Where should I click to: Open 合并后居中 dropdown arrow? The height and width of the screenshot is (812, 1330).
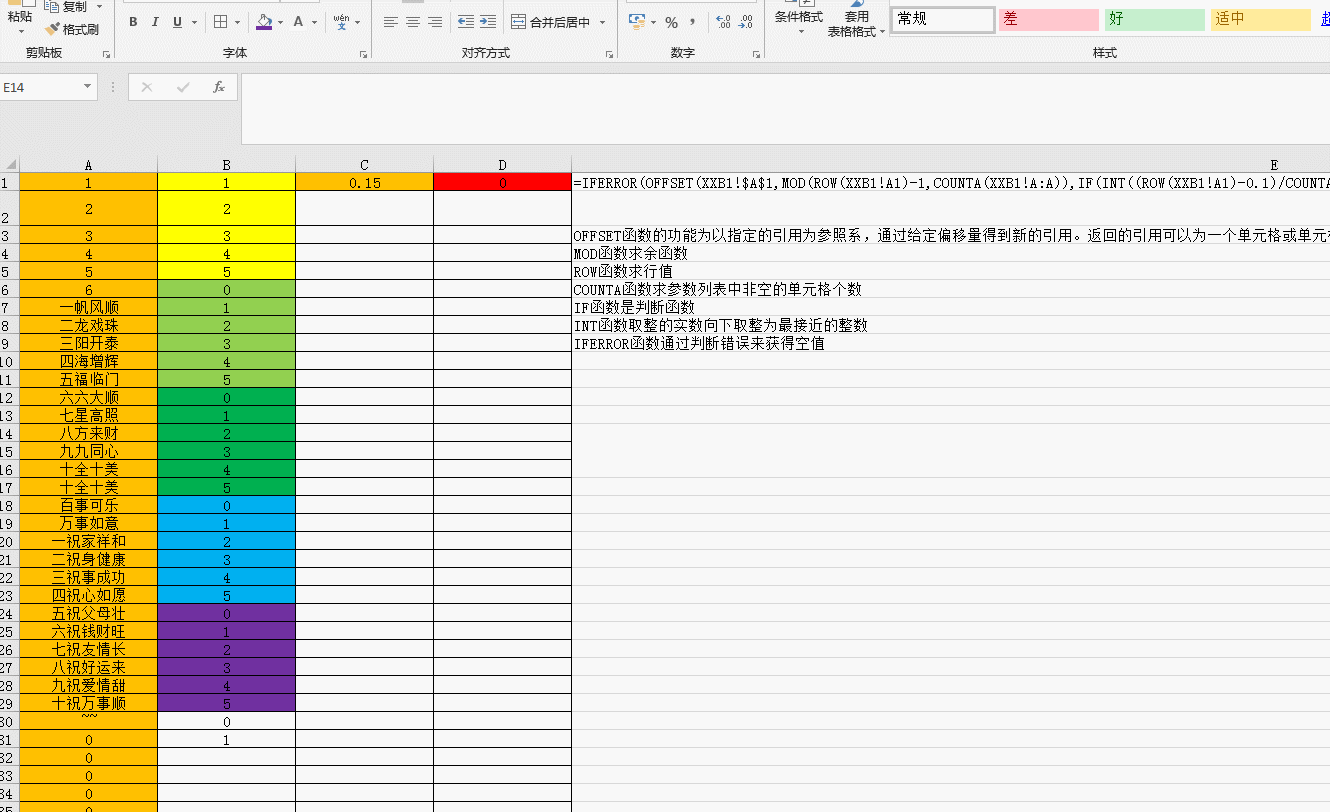click(x=604, y=22)
